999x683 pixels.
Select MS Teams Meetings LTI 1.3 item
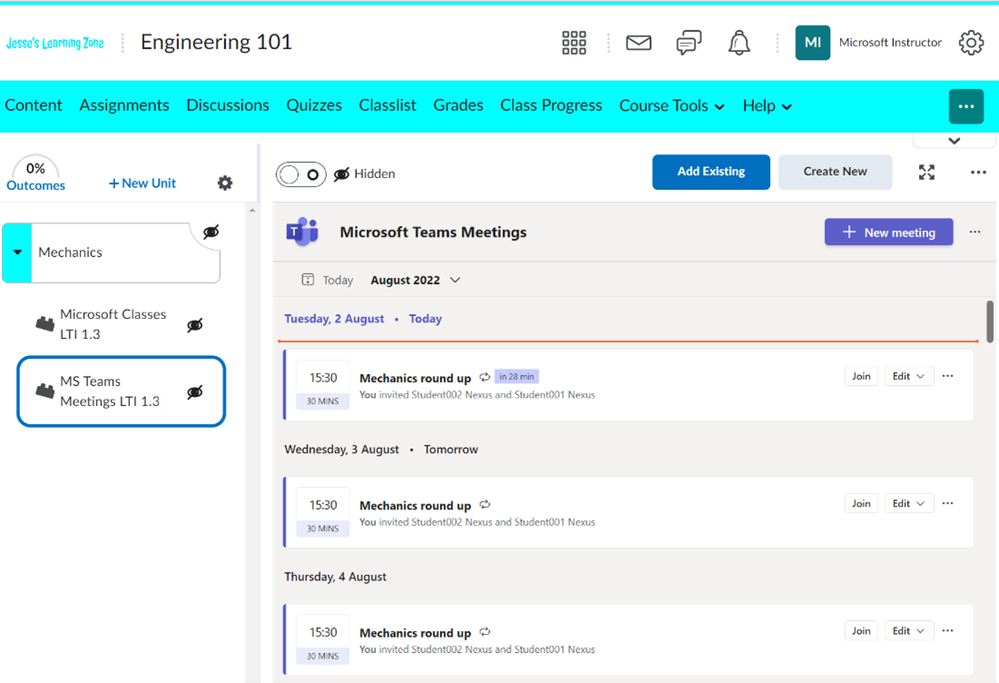(x=121, y=391)
